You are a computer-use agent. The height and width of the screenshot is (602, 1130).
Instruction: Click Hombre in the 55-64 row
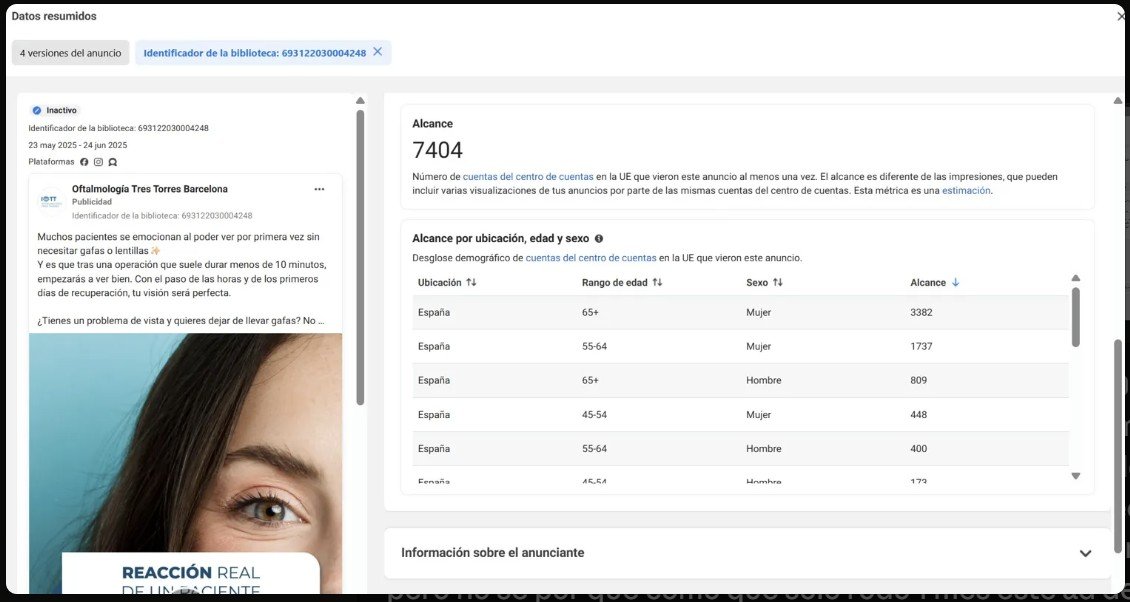(764, 448)
